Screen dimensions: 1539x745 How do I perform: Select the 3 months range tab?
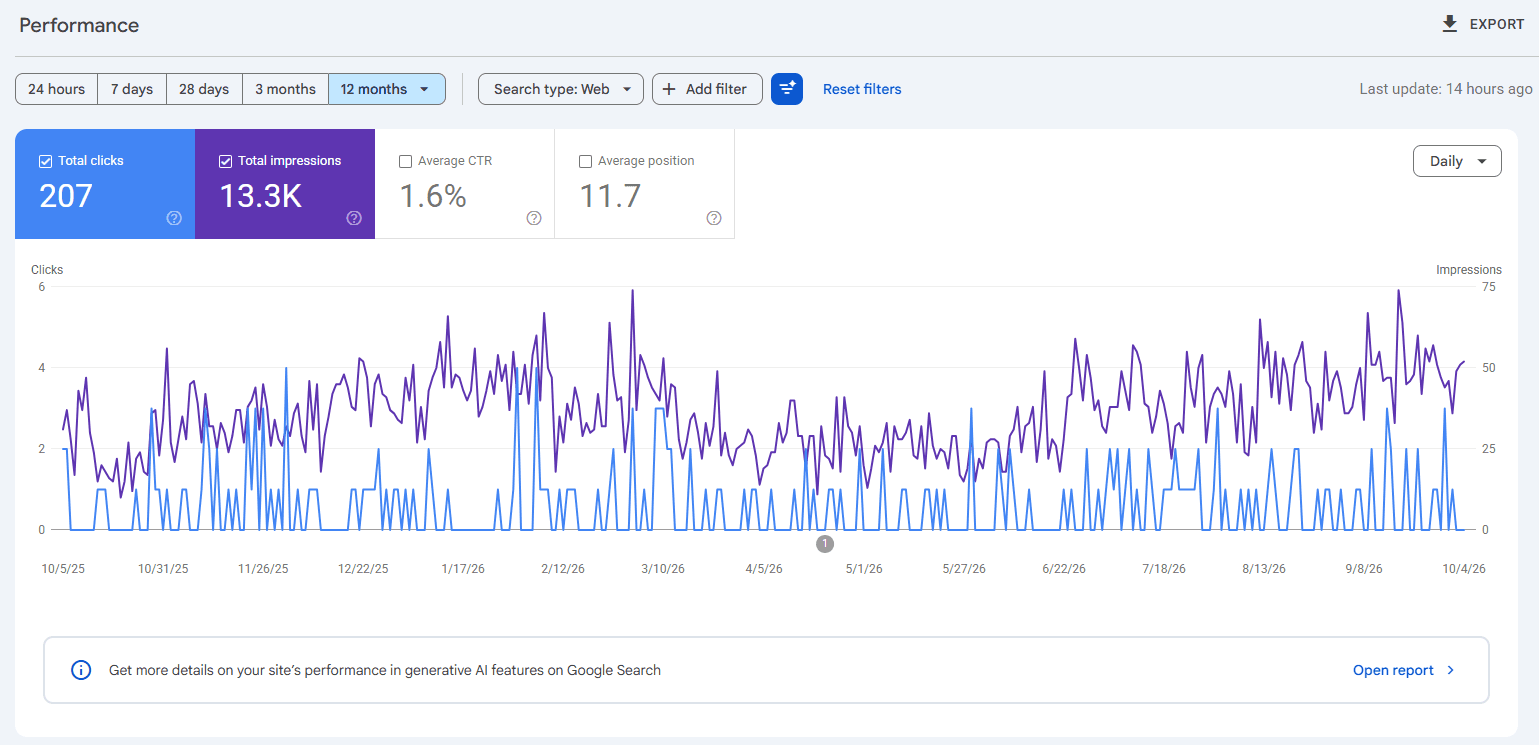(285, 89)
